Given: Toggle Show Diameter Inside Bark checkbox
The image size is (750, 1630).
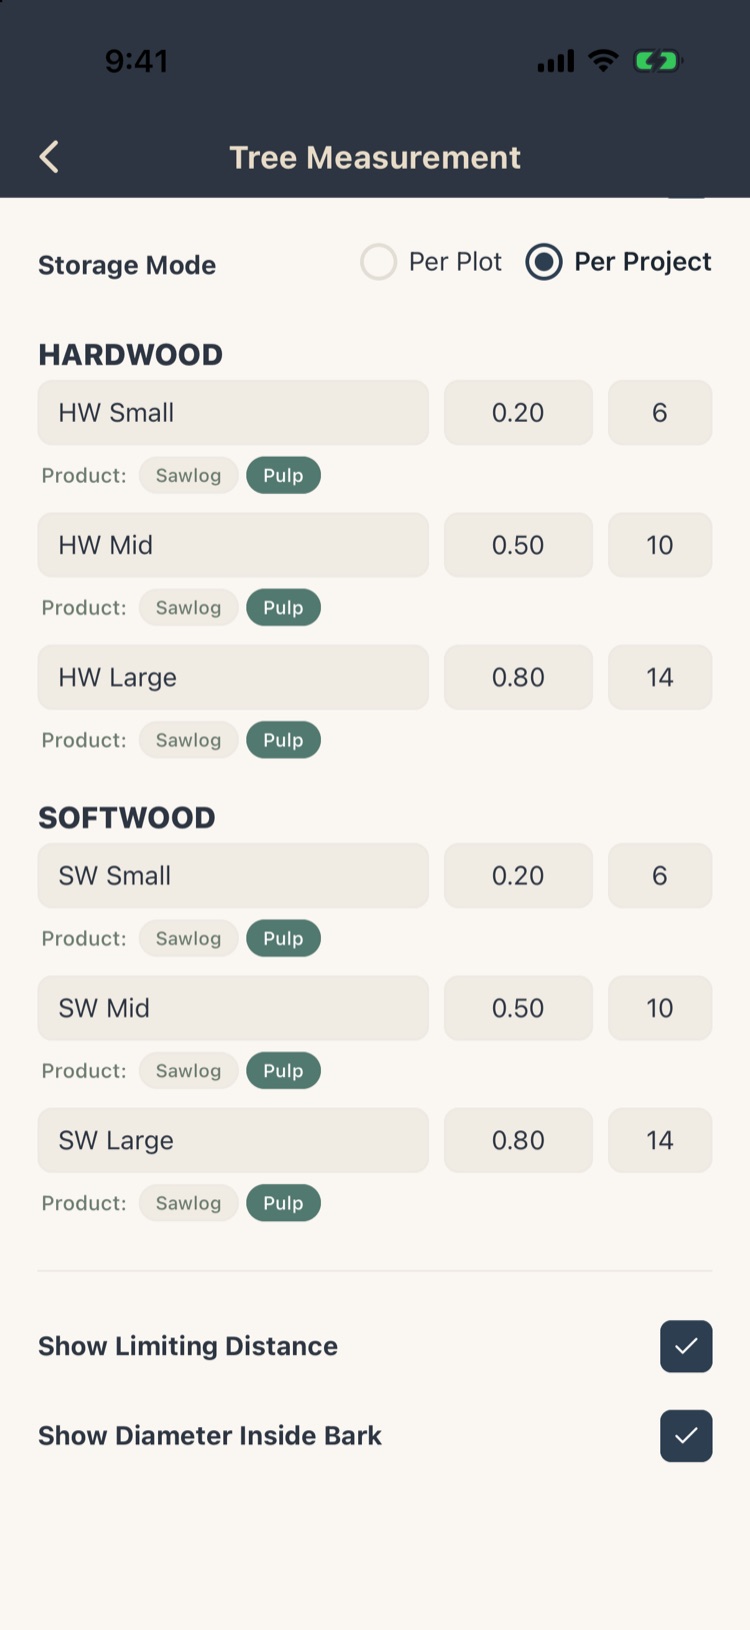Looking at the screenshot, I should (686, 1436).
